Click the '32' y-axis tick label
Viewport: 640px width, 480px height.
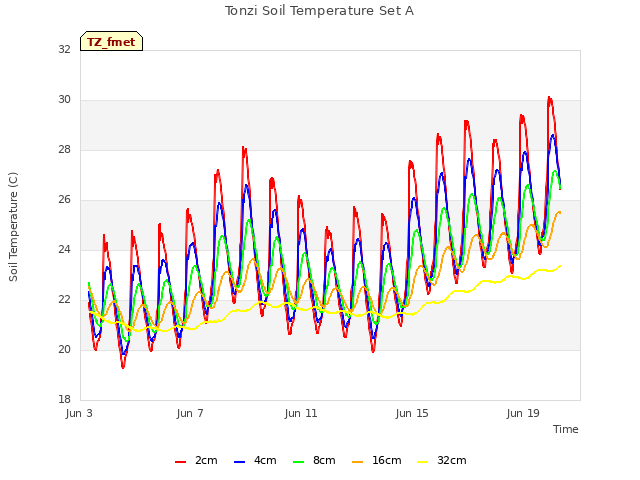coord(64,49)
